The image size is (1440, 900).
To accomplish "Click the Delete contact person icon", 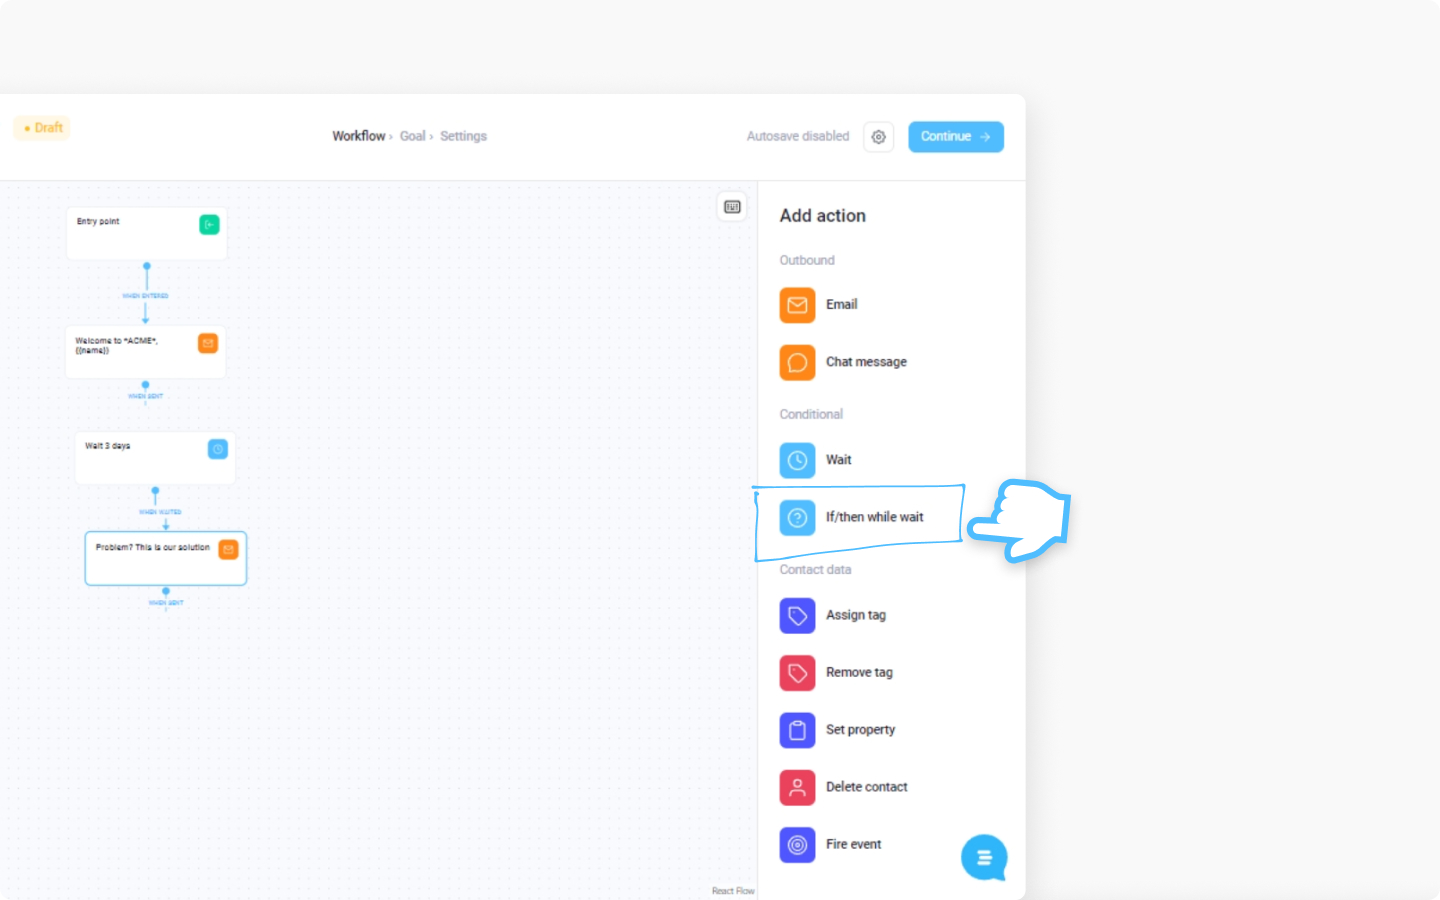I will (797, 787).
